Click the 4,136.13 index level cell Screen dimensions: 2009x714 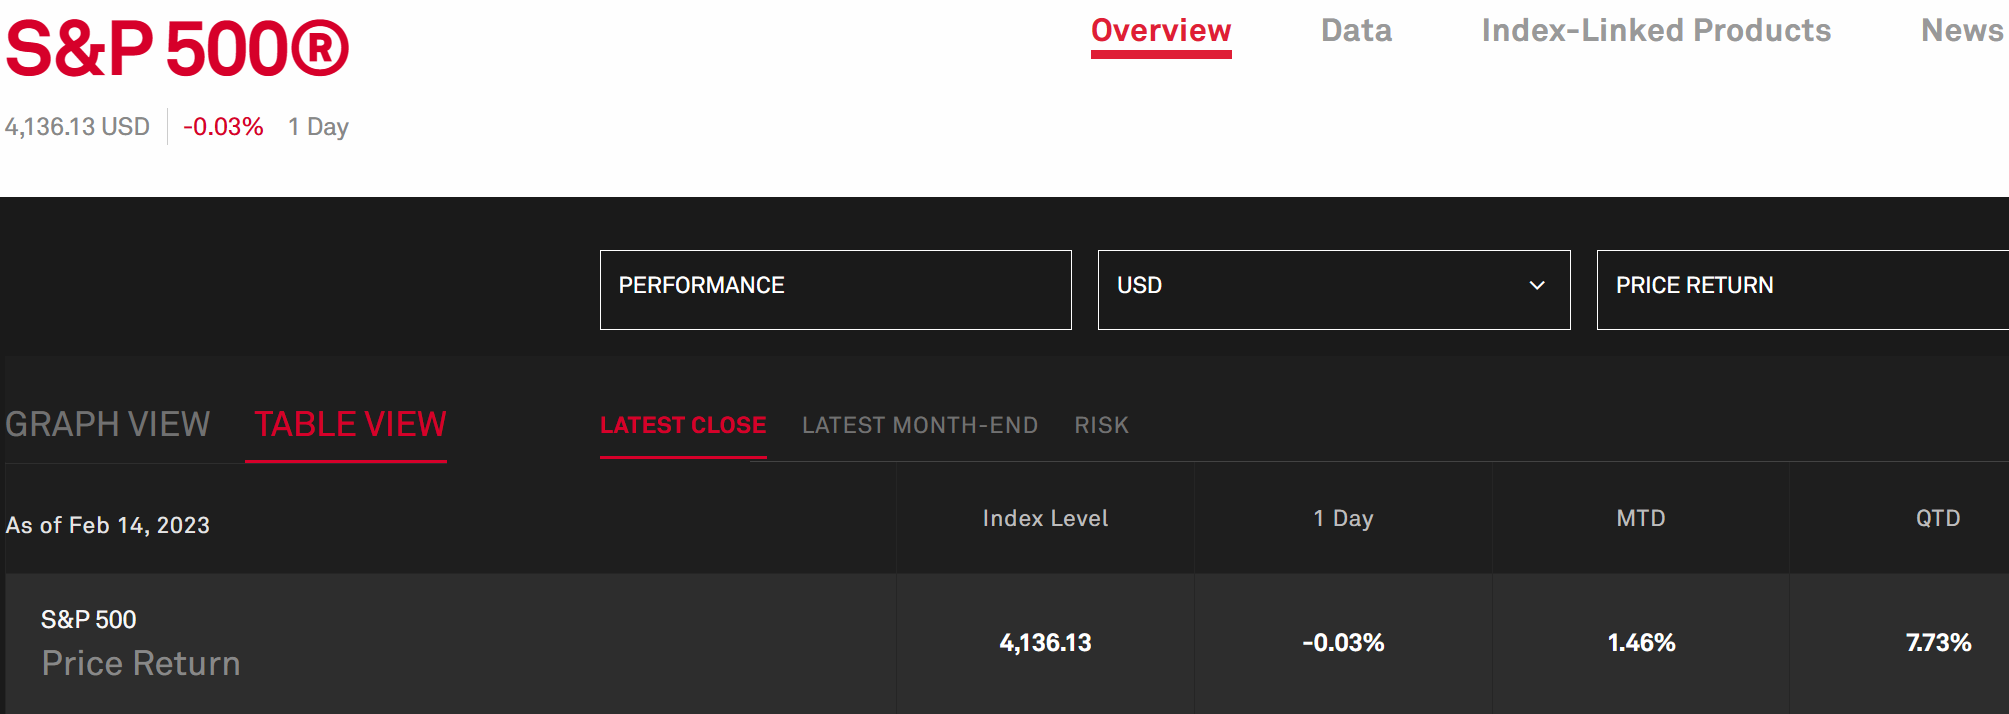pos(1045,642)
